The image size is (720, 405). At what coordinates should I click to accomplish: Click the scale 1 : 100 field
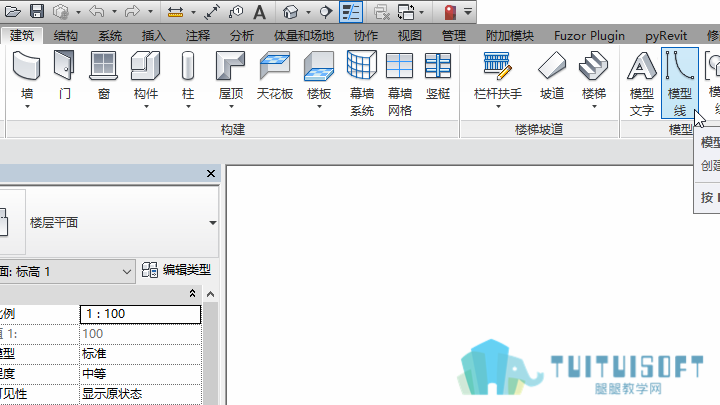[x=141, y=314]
